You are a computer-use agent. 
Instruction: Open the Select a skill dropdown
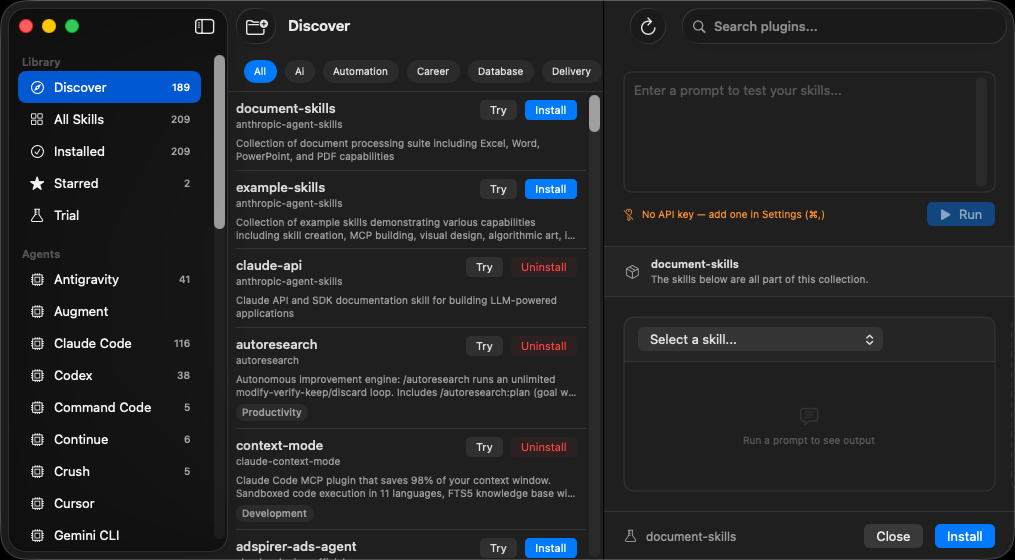[x=760, y=339]
